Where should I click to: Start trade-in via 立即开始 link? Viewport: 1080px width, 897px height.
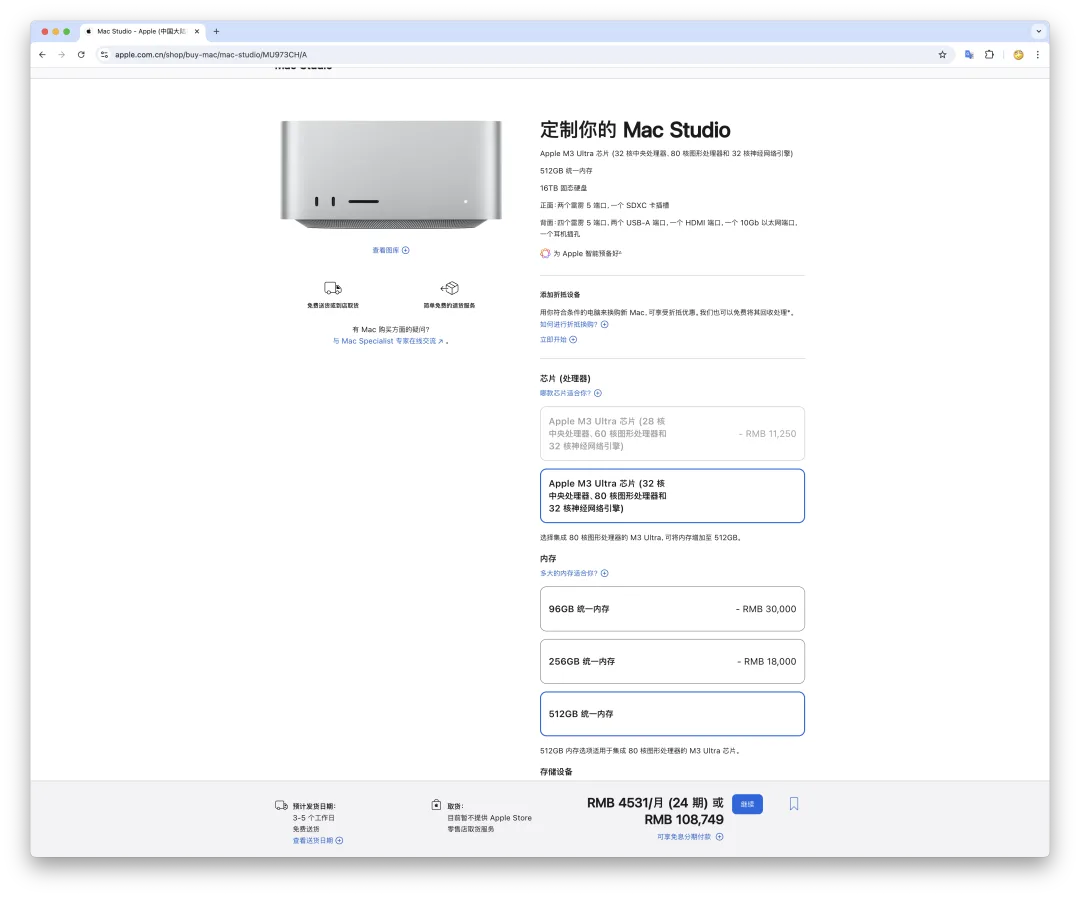[x=558, y=340]
